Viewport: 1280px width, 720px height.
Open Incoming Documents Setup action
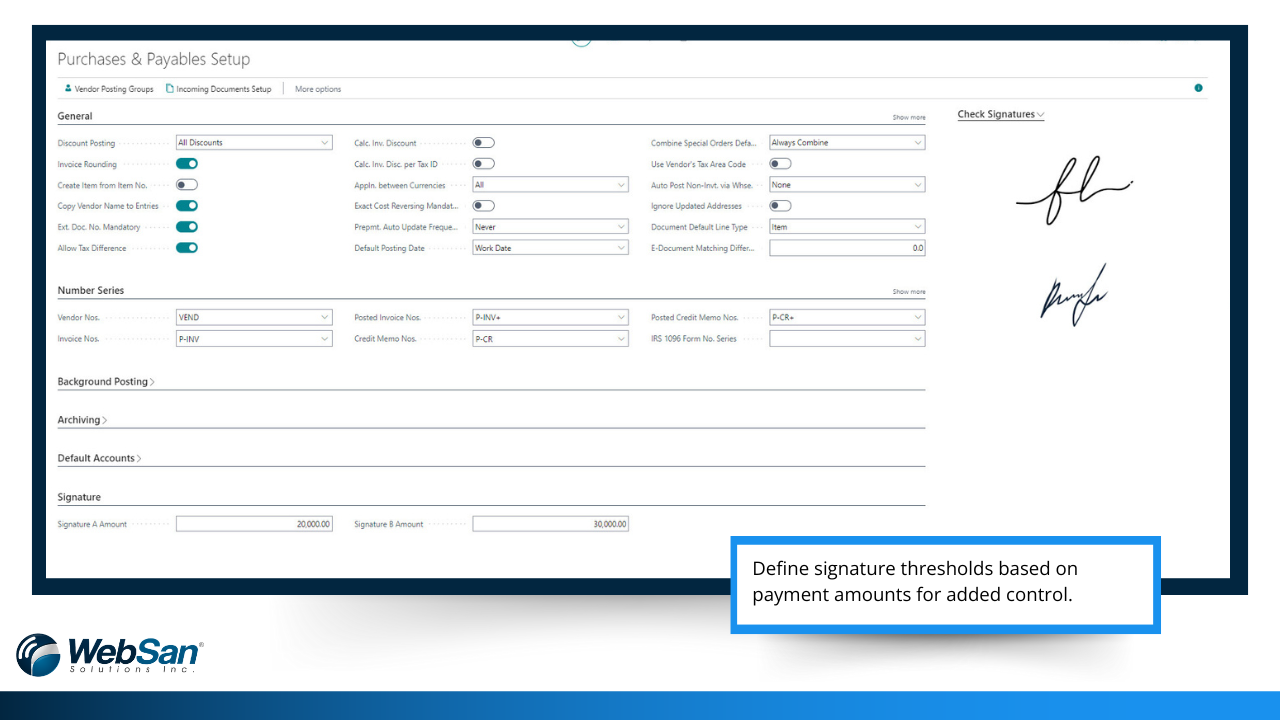pyautogui.click(x=218, y=89)
